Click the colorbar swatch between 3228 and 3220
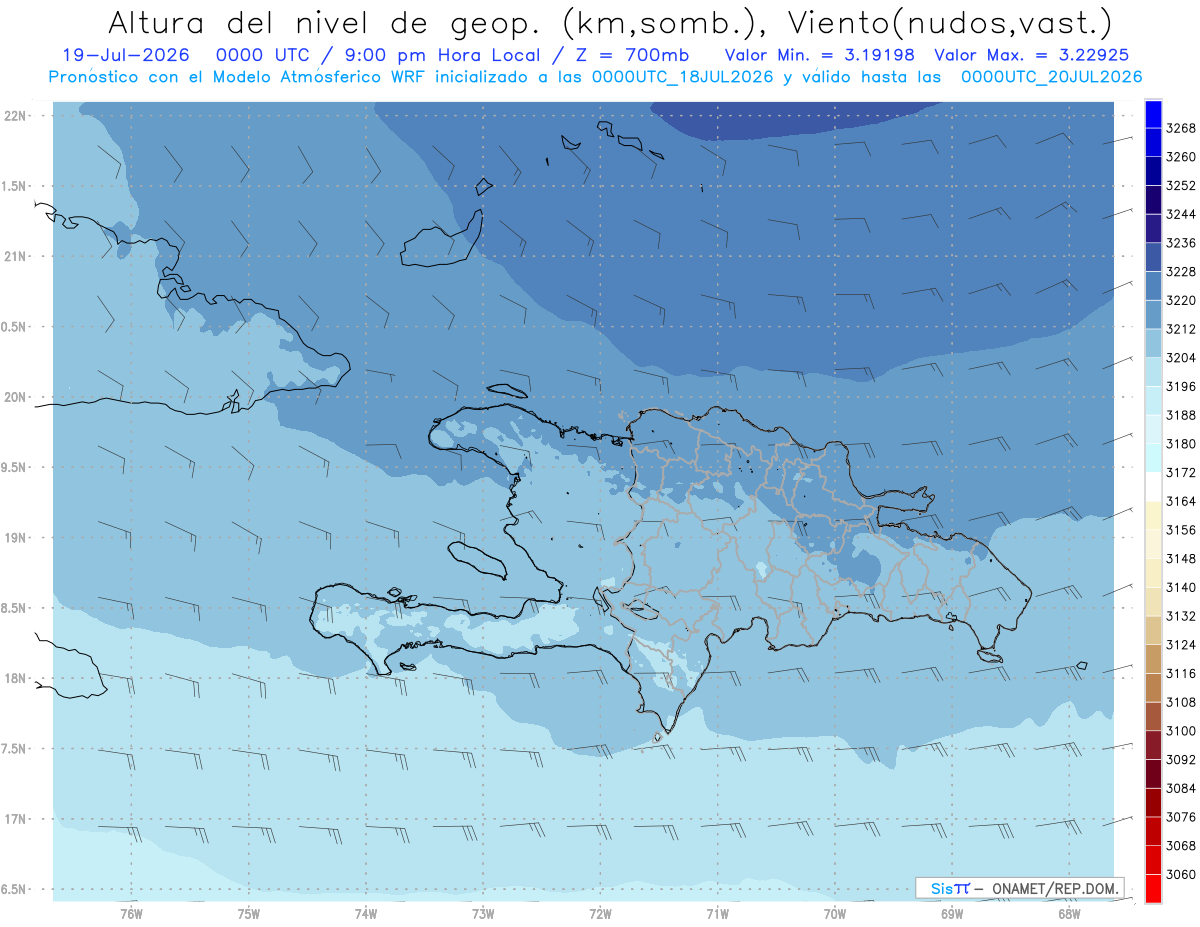The image size is (1200, 927). click(1153, 286)
